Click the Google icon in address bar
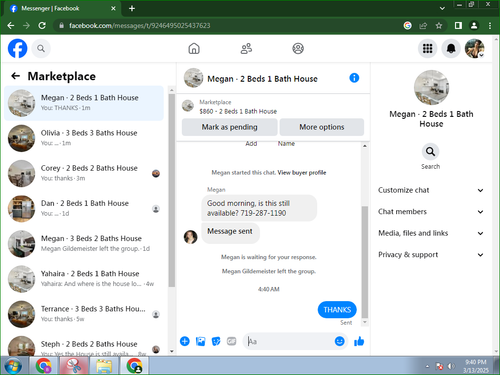500x375 pixels. [x=407, y=26]
